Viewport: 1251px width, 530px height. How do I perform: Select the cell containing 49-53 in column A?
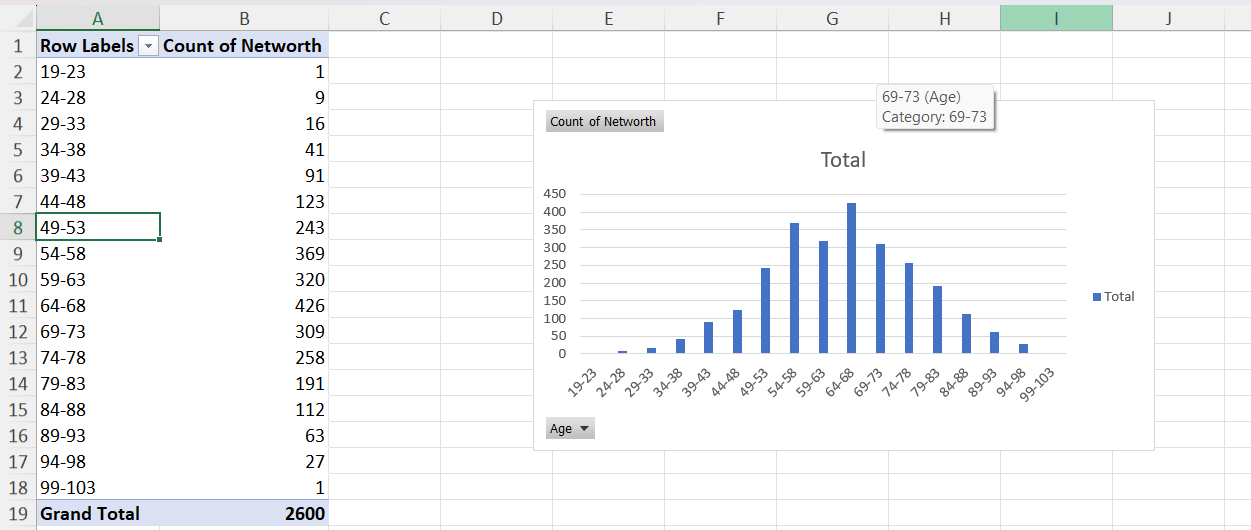(x=97, y=227)
